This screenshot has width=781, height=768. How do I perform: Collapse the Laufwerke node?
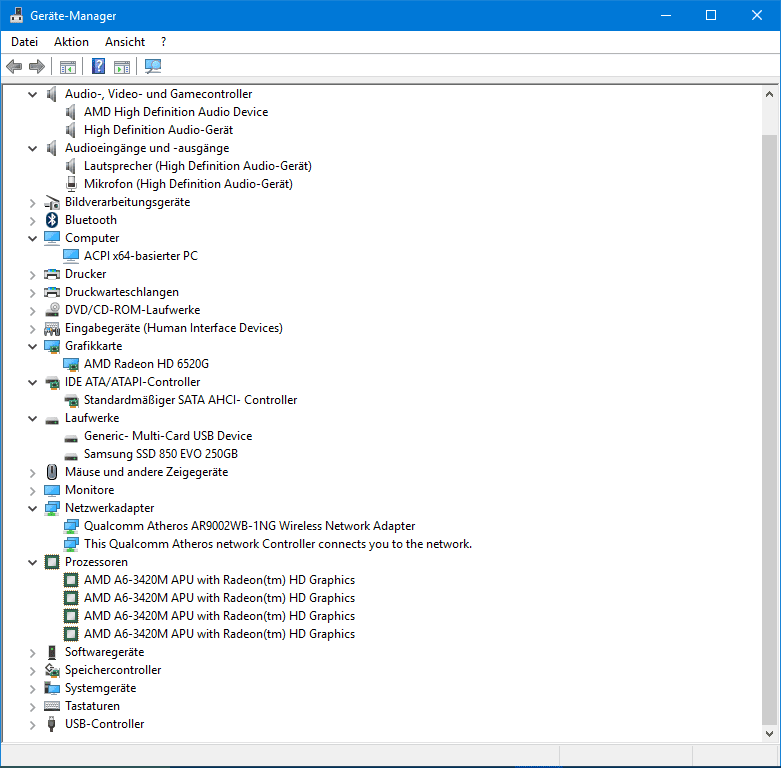(x=32, y=418)
